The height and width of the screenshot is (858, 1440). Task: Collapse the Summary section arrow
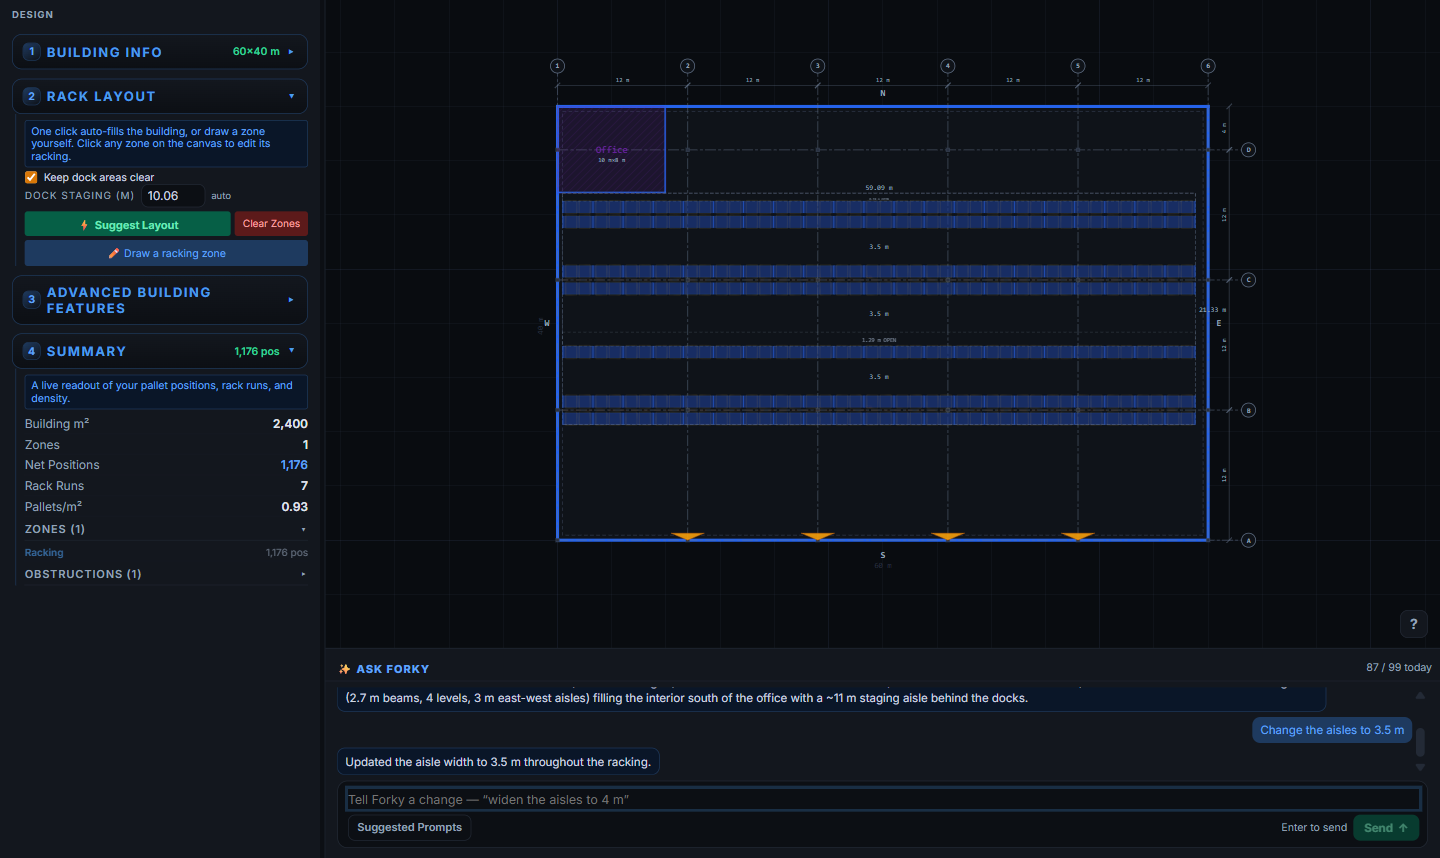pos(291,351)
